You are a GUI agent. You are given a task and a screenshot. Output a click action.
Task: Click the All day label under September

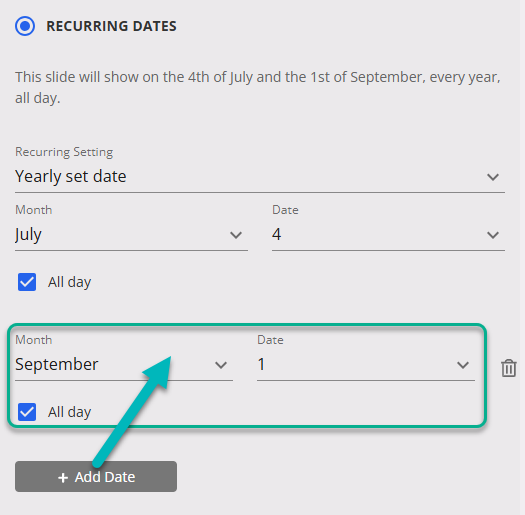pos(69,412)
